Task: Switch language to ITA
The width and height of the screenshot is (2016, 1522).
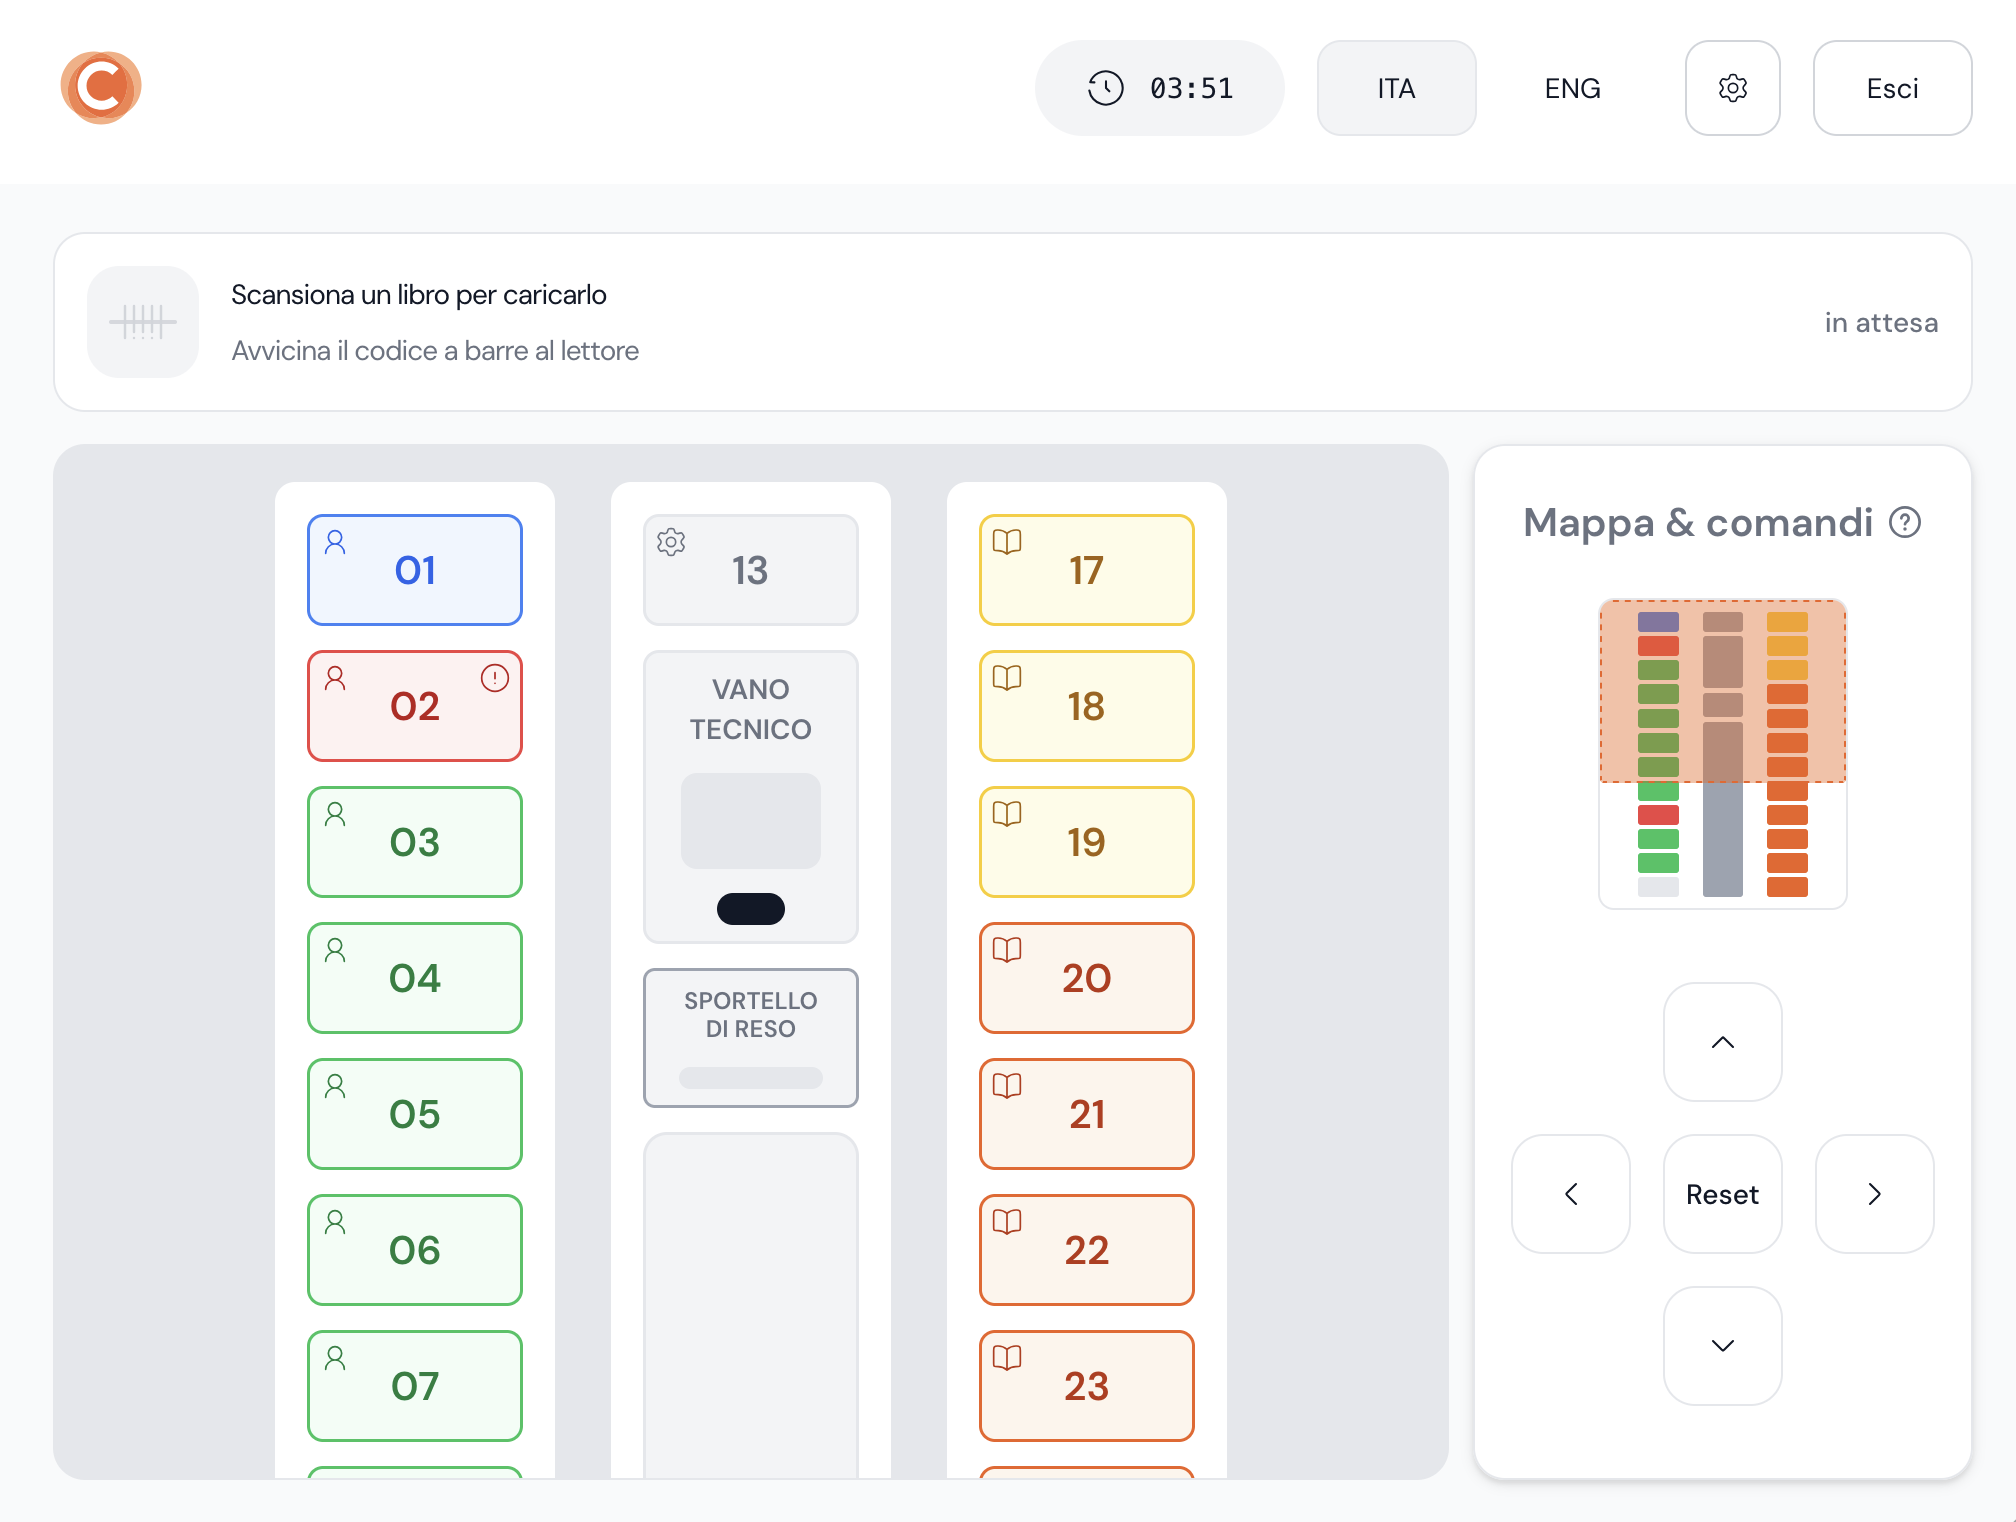Action: [1397, 88]
